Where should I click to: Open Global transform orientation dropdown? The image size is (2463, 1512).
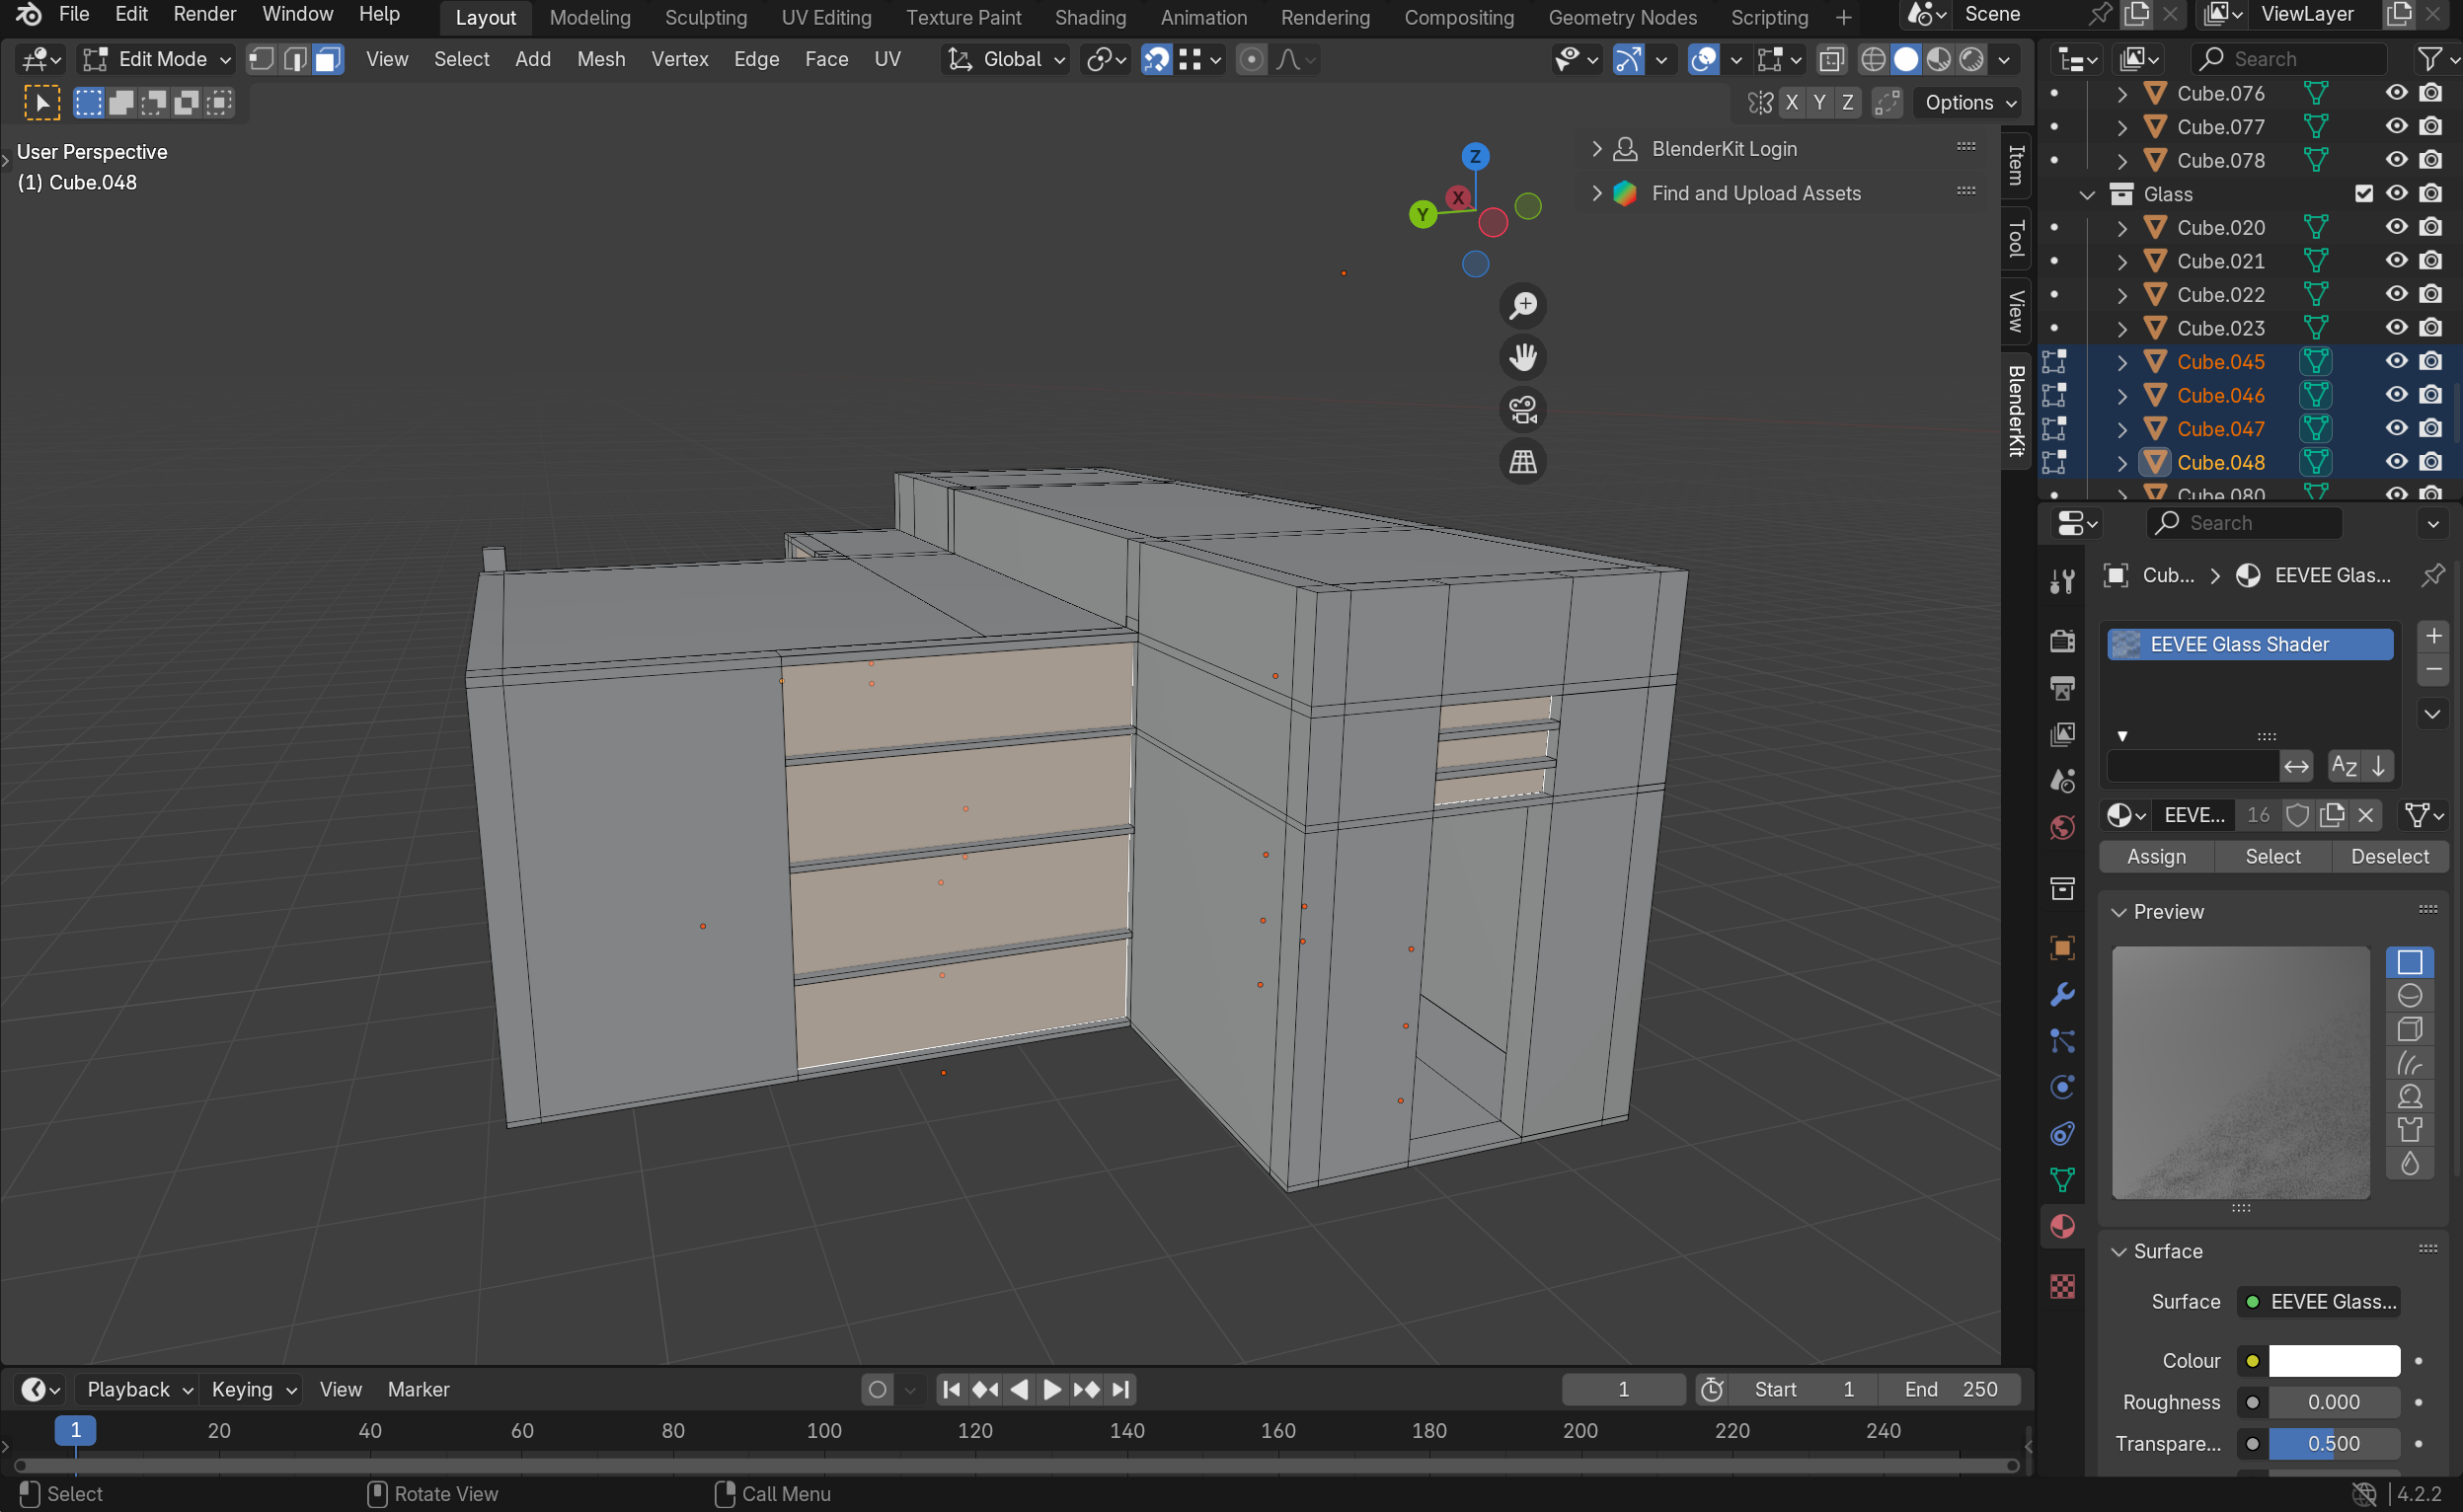[x=1006, y=59]
